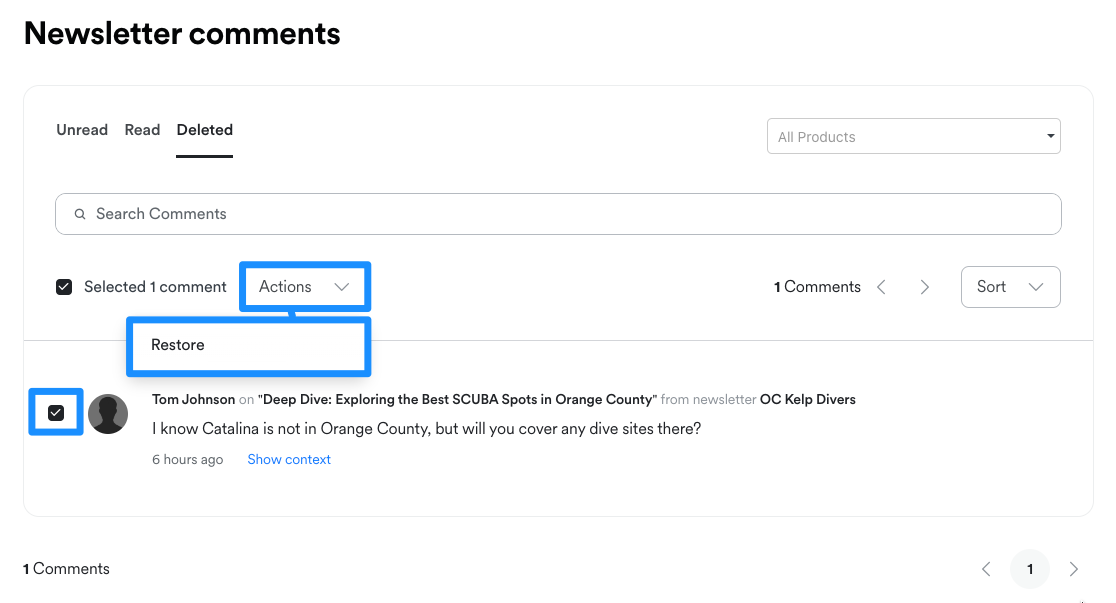The height and width of the screenshot is (603, 1116).
Task: Choose Restore from the Actions menu
Action: point(178,345)
